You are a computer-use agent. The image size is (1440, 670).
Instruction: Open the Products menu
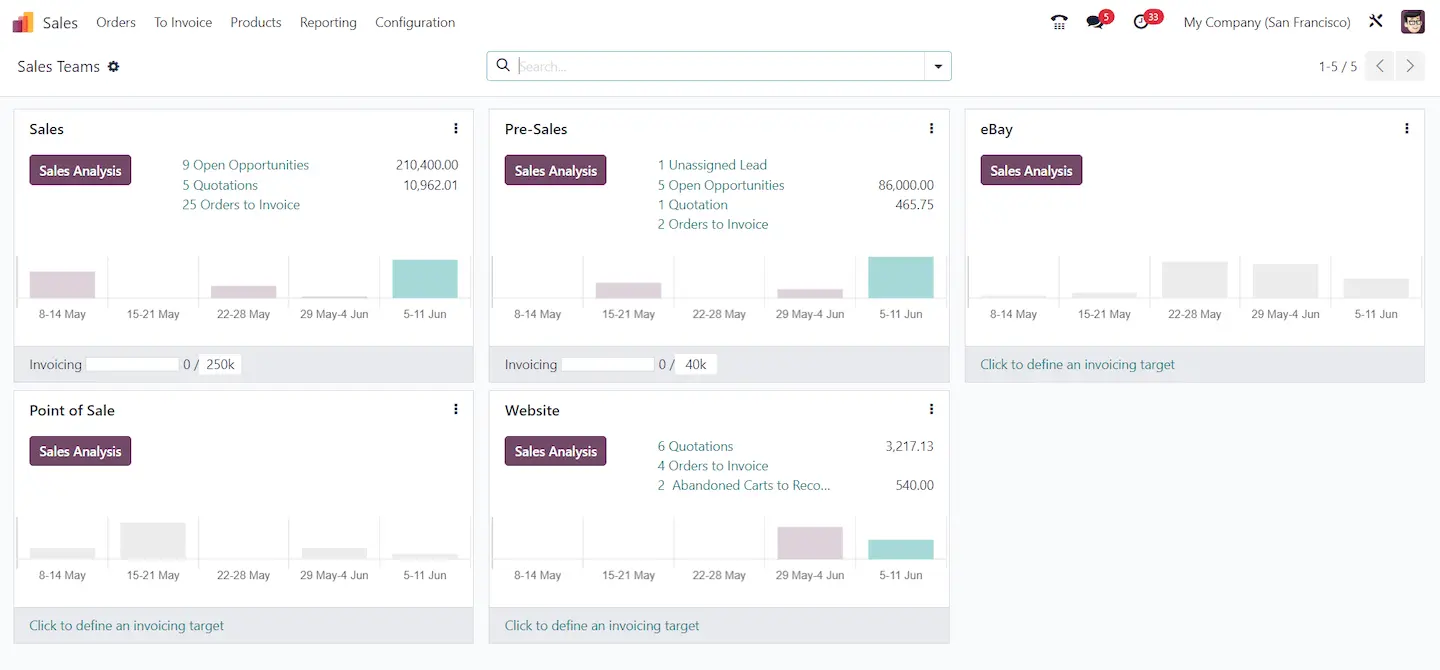[256, 22]
